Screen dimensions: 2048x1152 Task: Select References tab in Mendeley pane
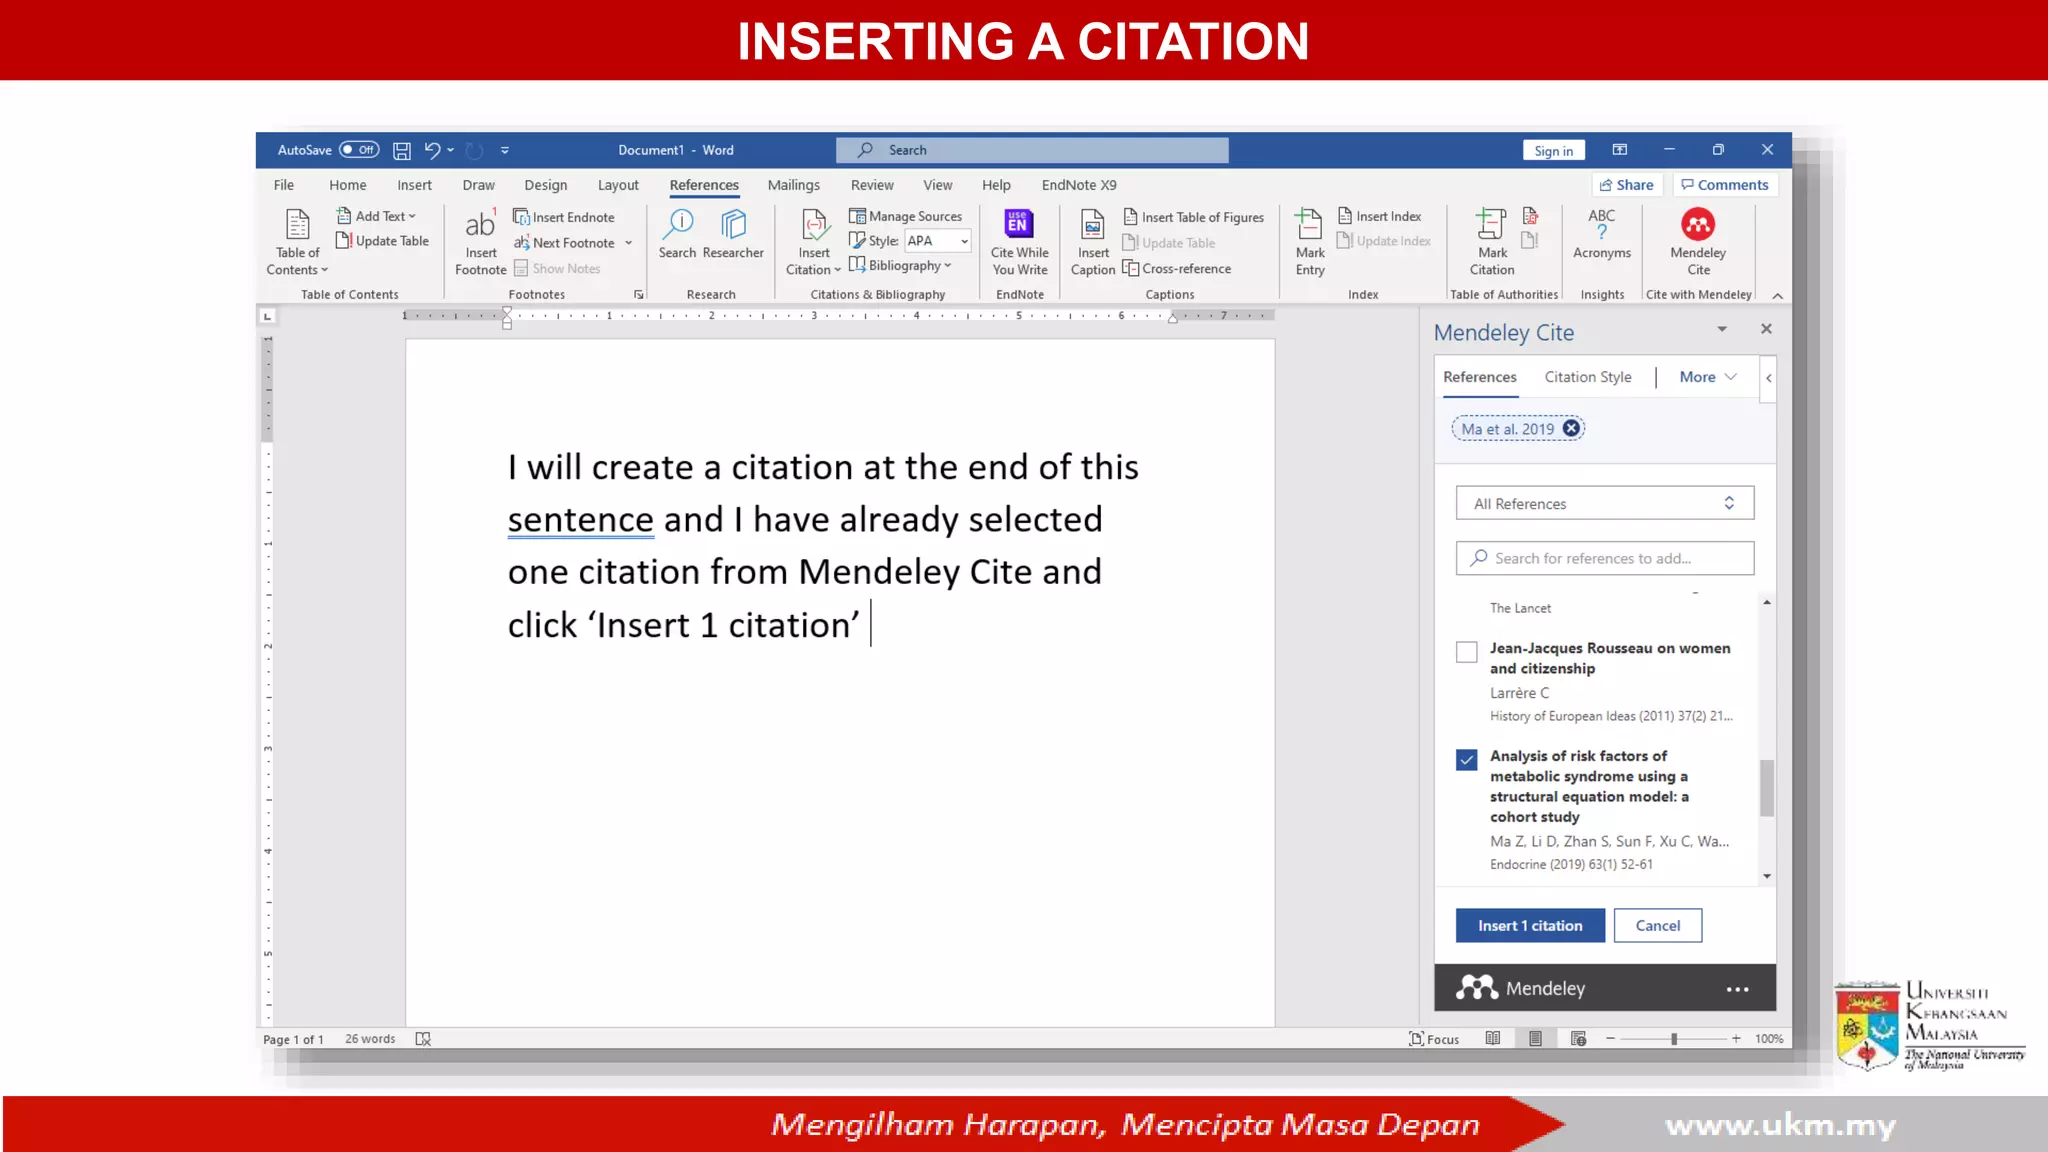pos(1479,377)
